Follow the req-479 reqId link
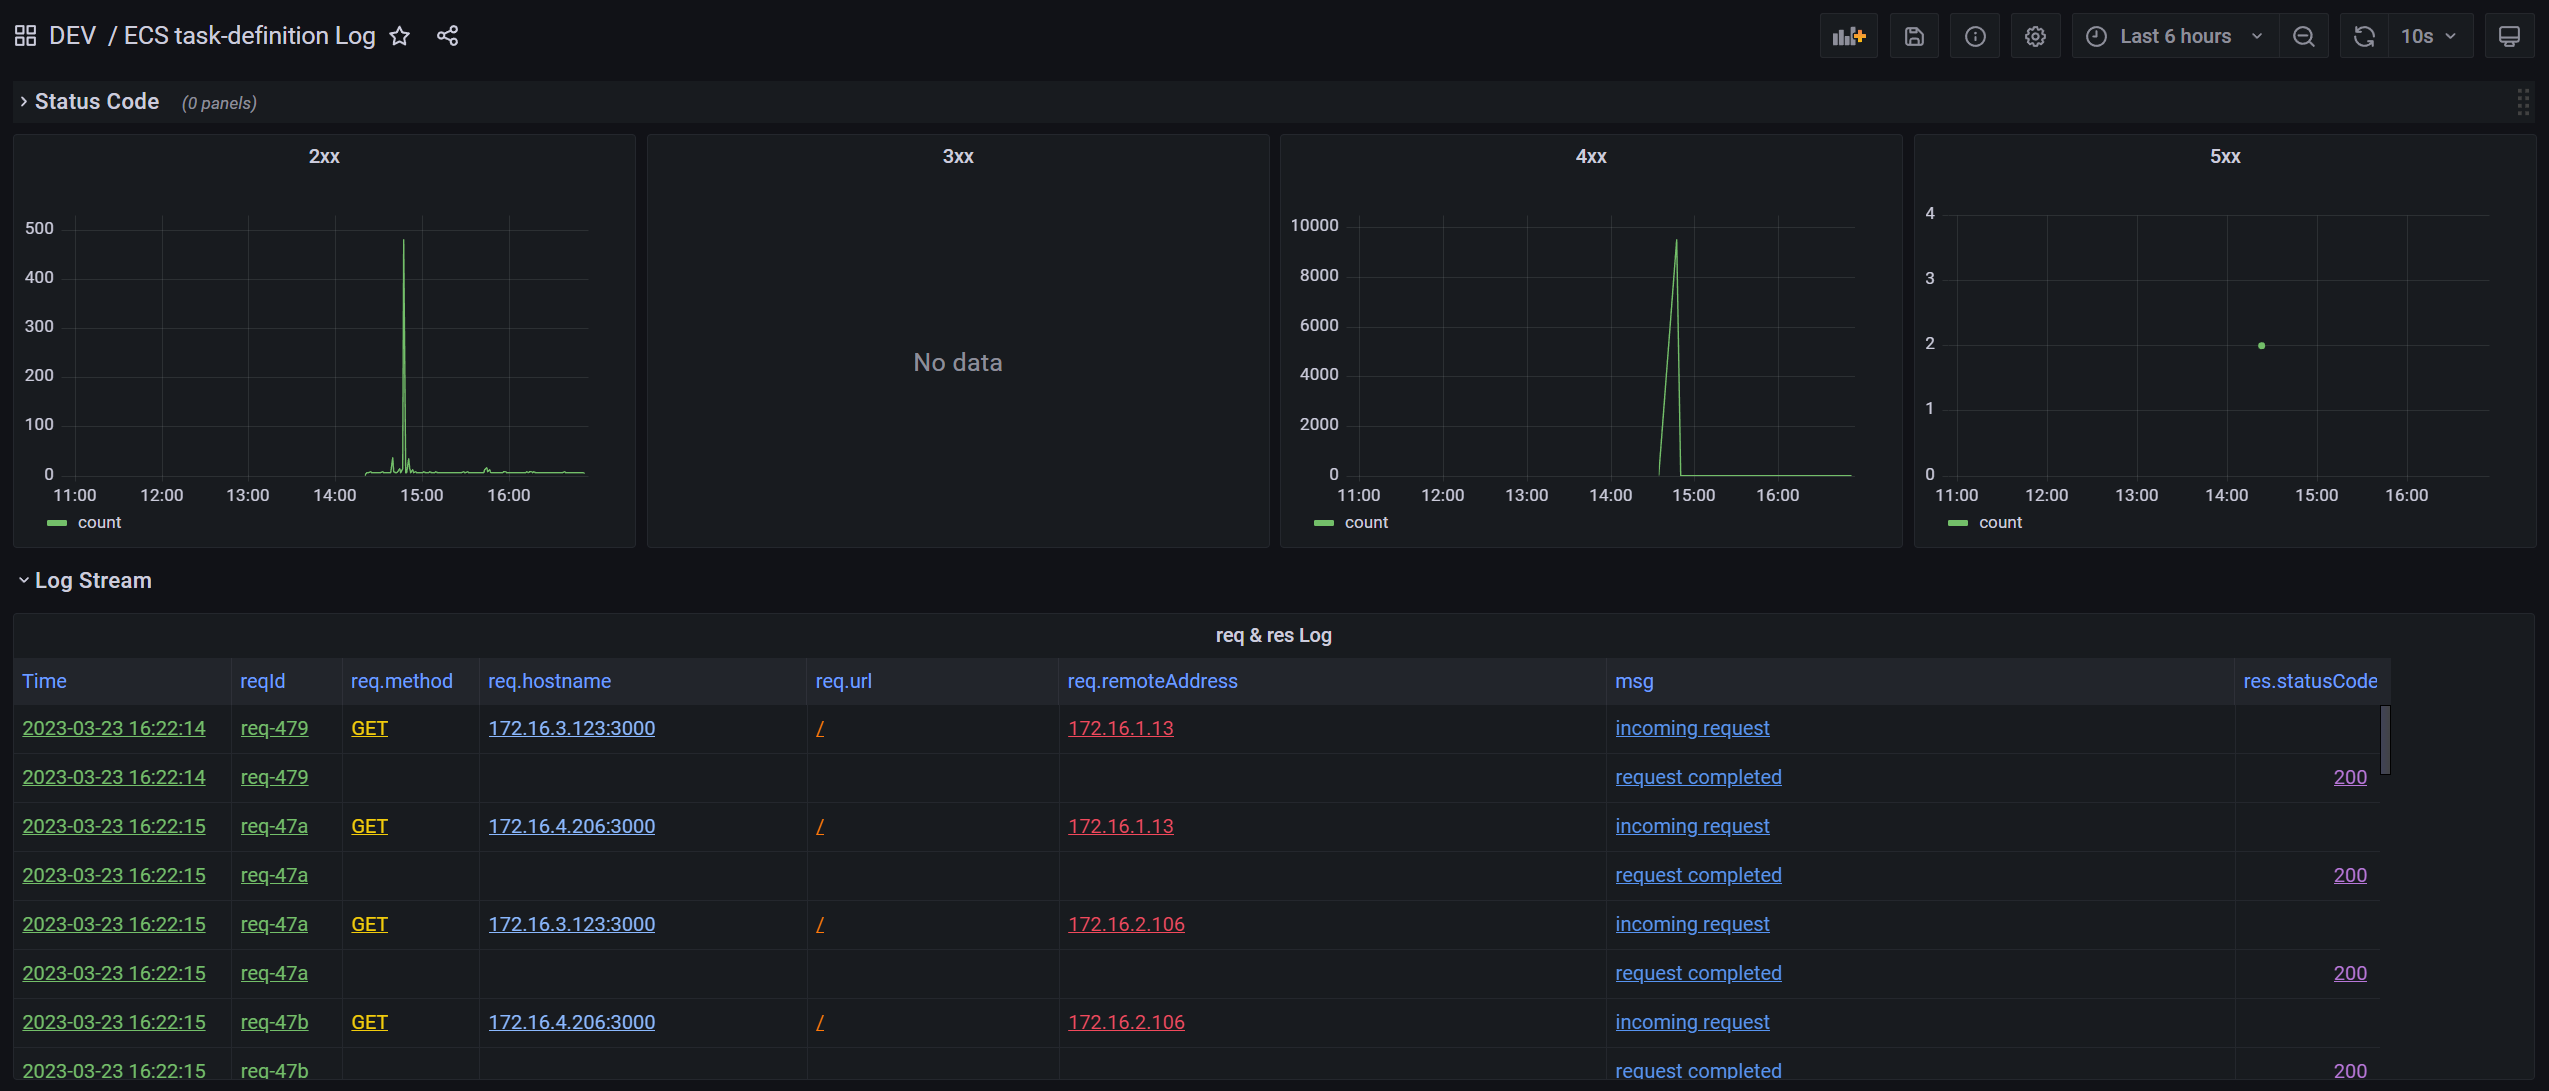The image size is (2549, 1091). tap(274, 728)
